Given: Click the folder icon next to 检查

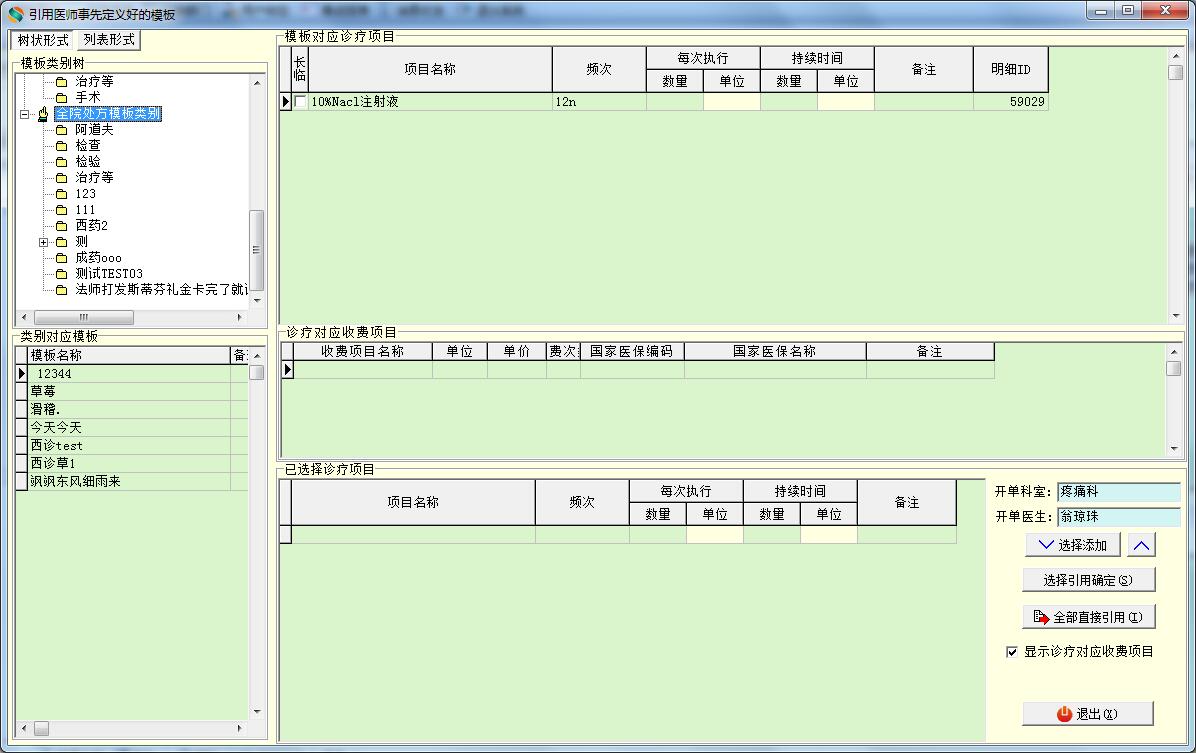Looking at the screenshot, I should (62, 146).
